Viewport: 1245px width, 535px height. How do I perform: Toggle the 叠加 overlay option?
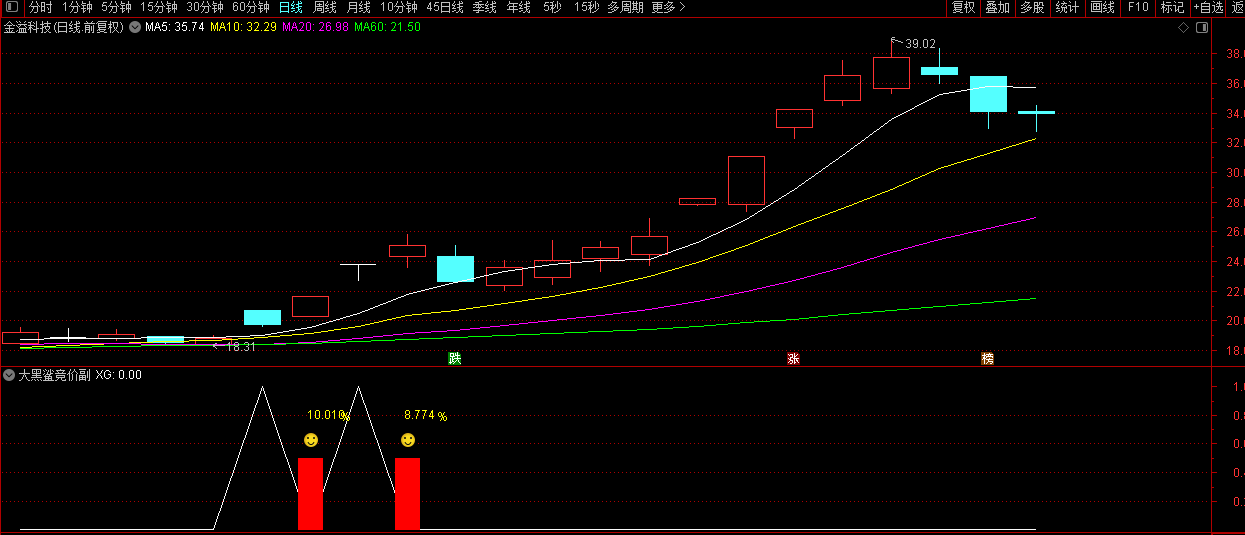pos(997,8)
